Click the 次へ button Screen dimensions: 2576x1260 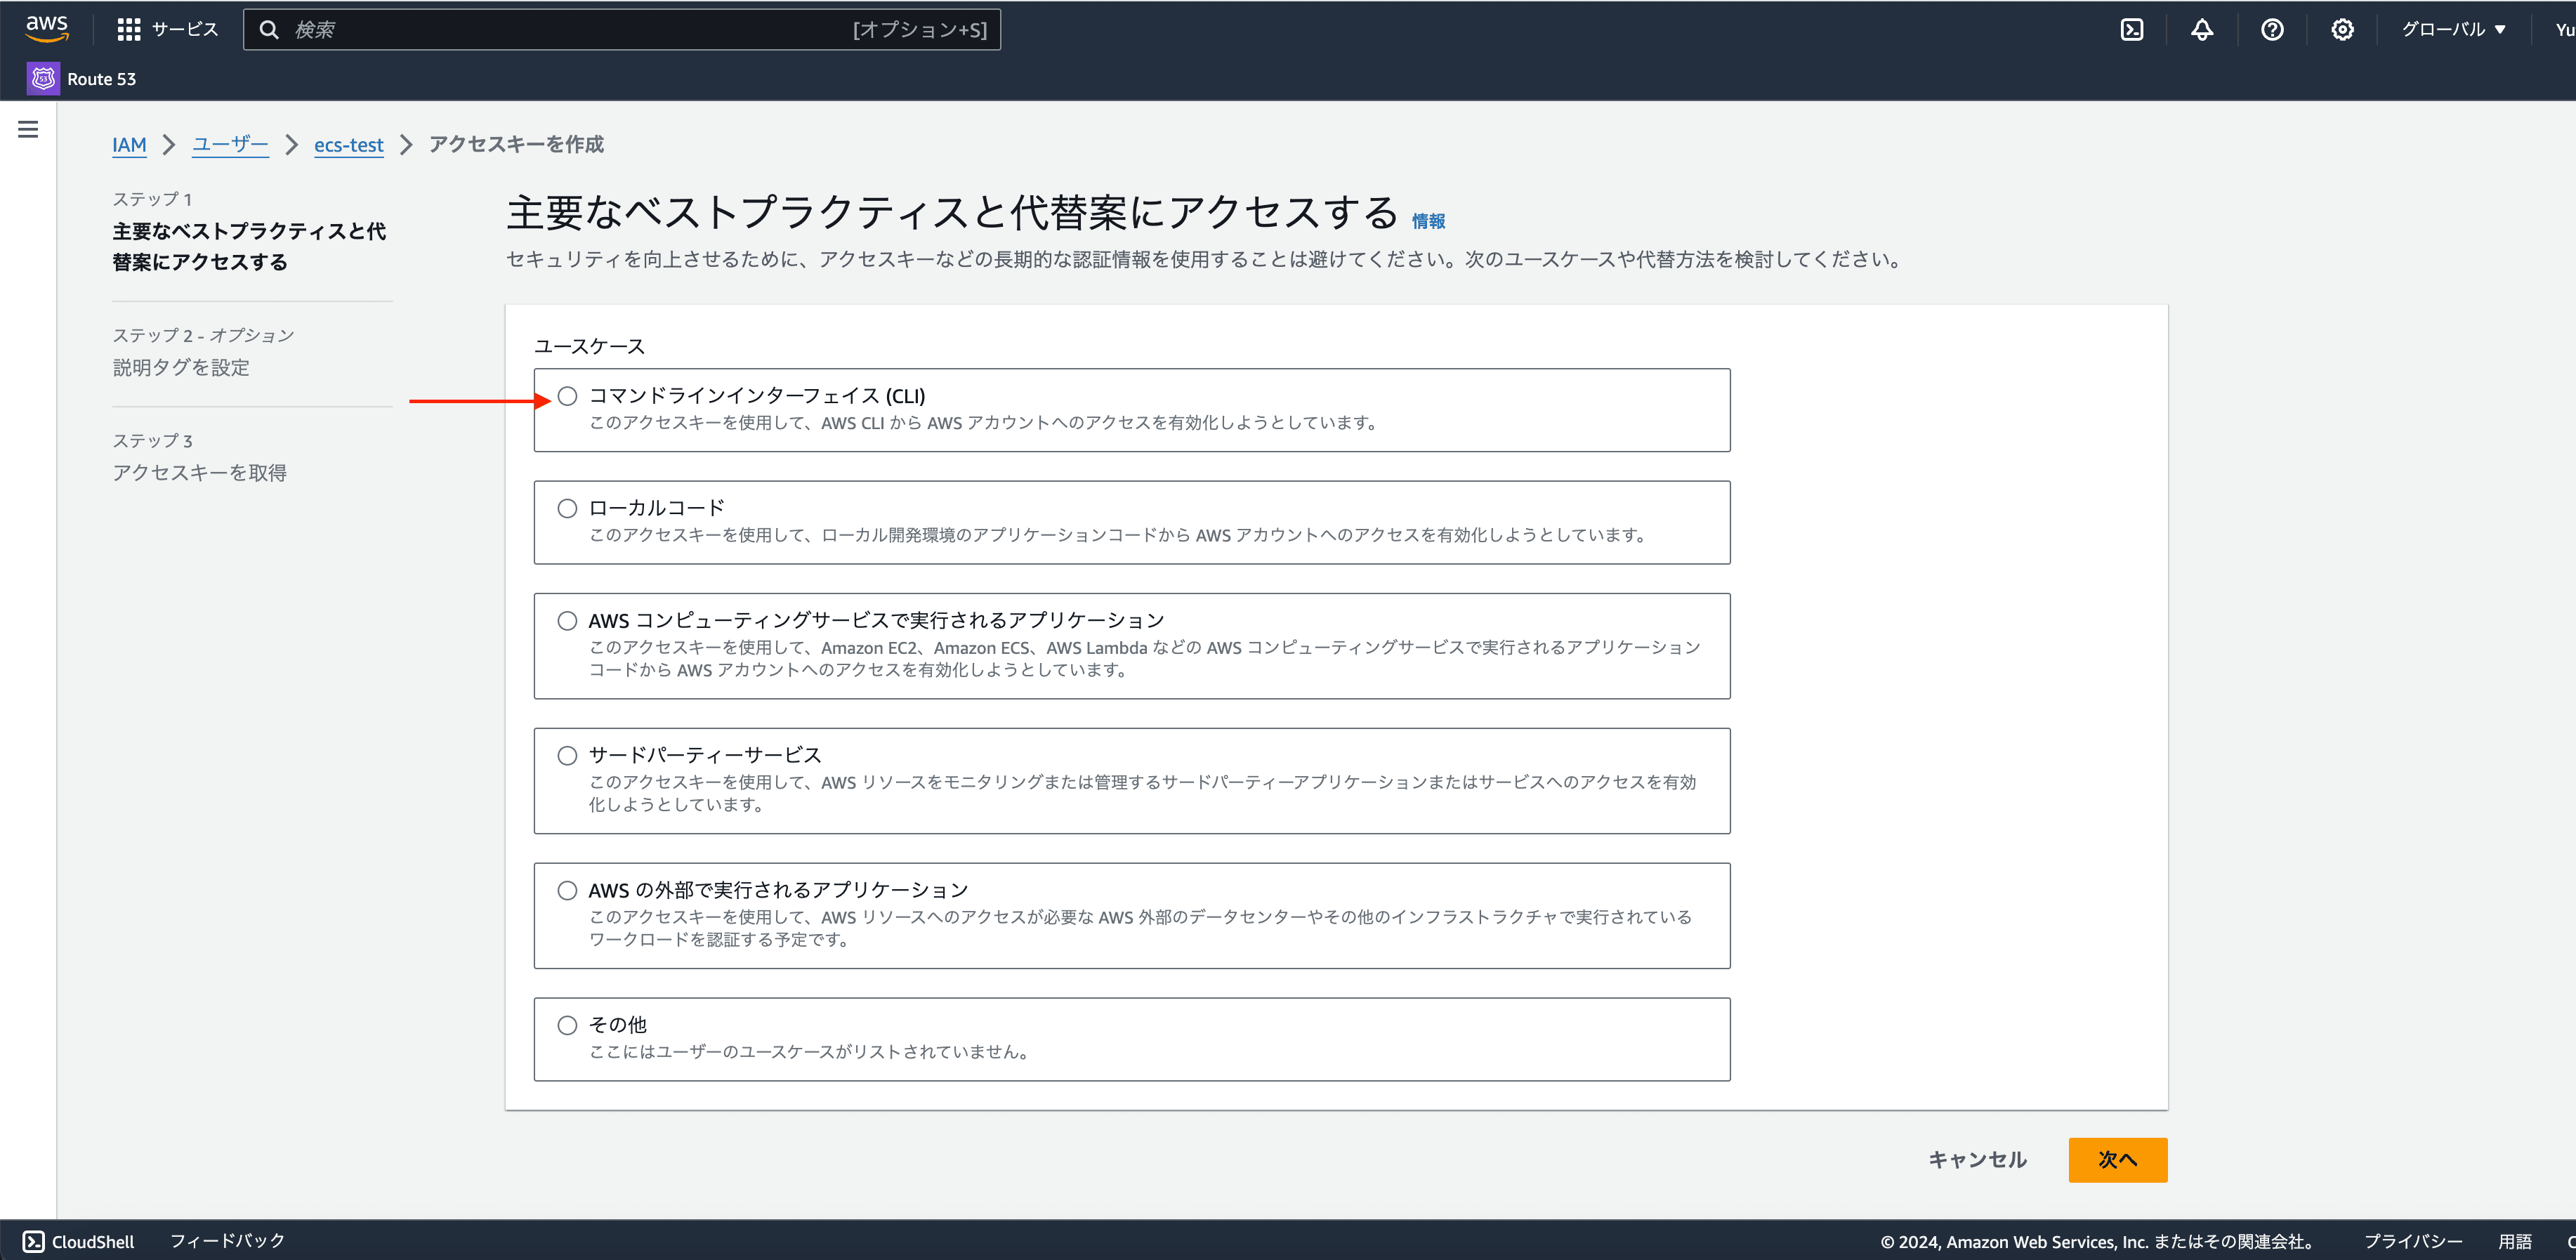point(2117,1160)
